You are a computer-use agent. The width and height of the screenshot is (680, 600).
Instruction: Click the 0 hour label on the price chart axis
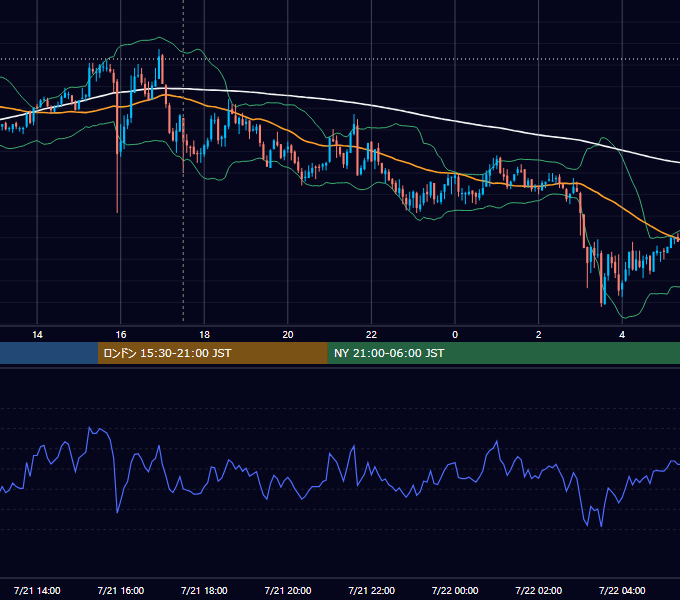(x=455, y=335)
